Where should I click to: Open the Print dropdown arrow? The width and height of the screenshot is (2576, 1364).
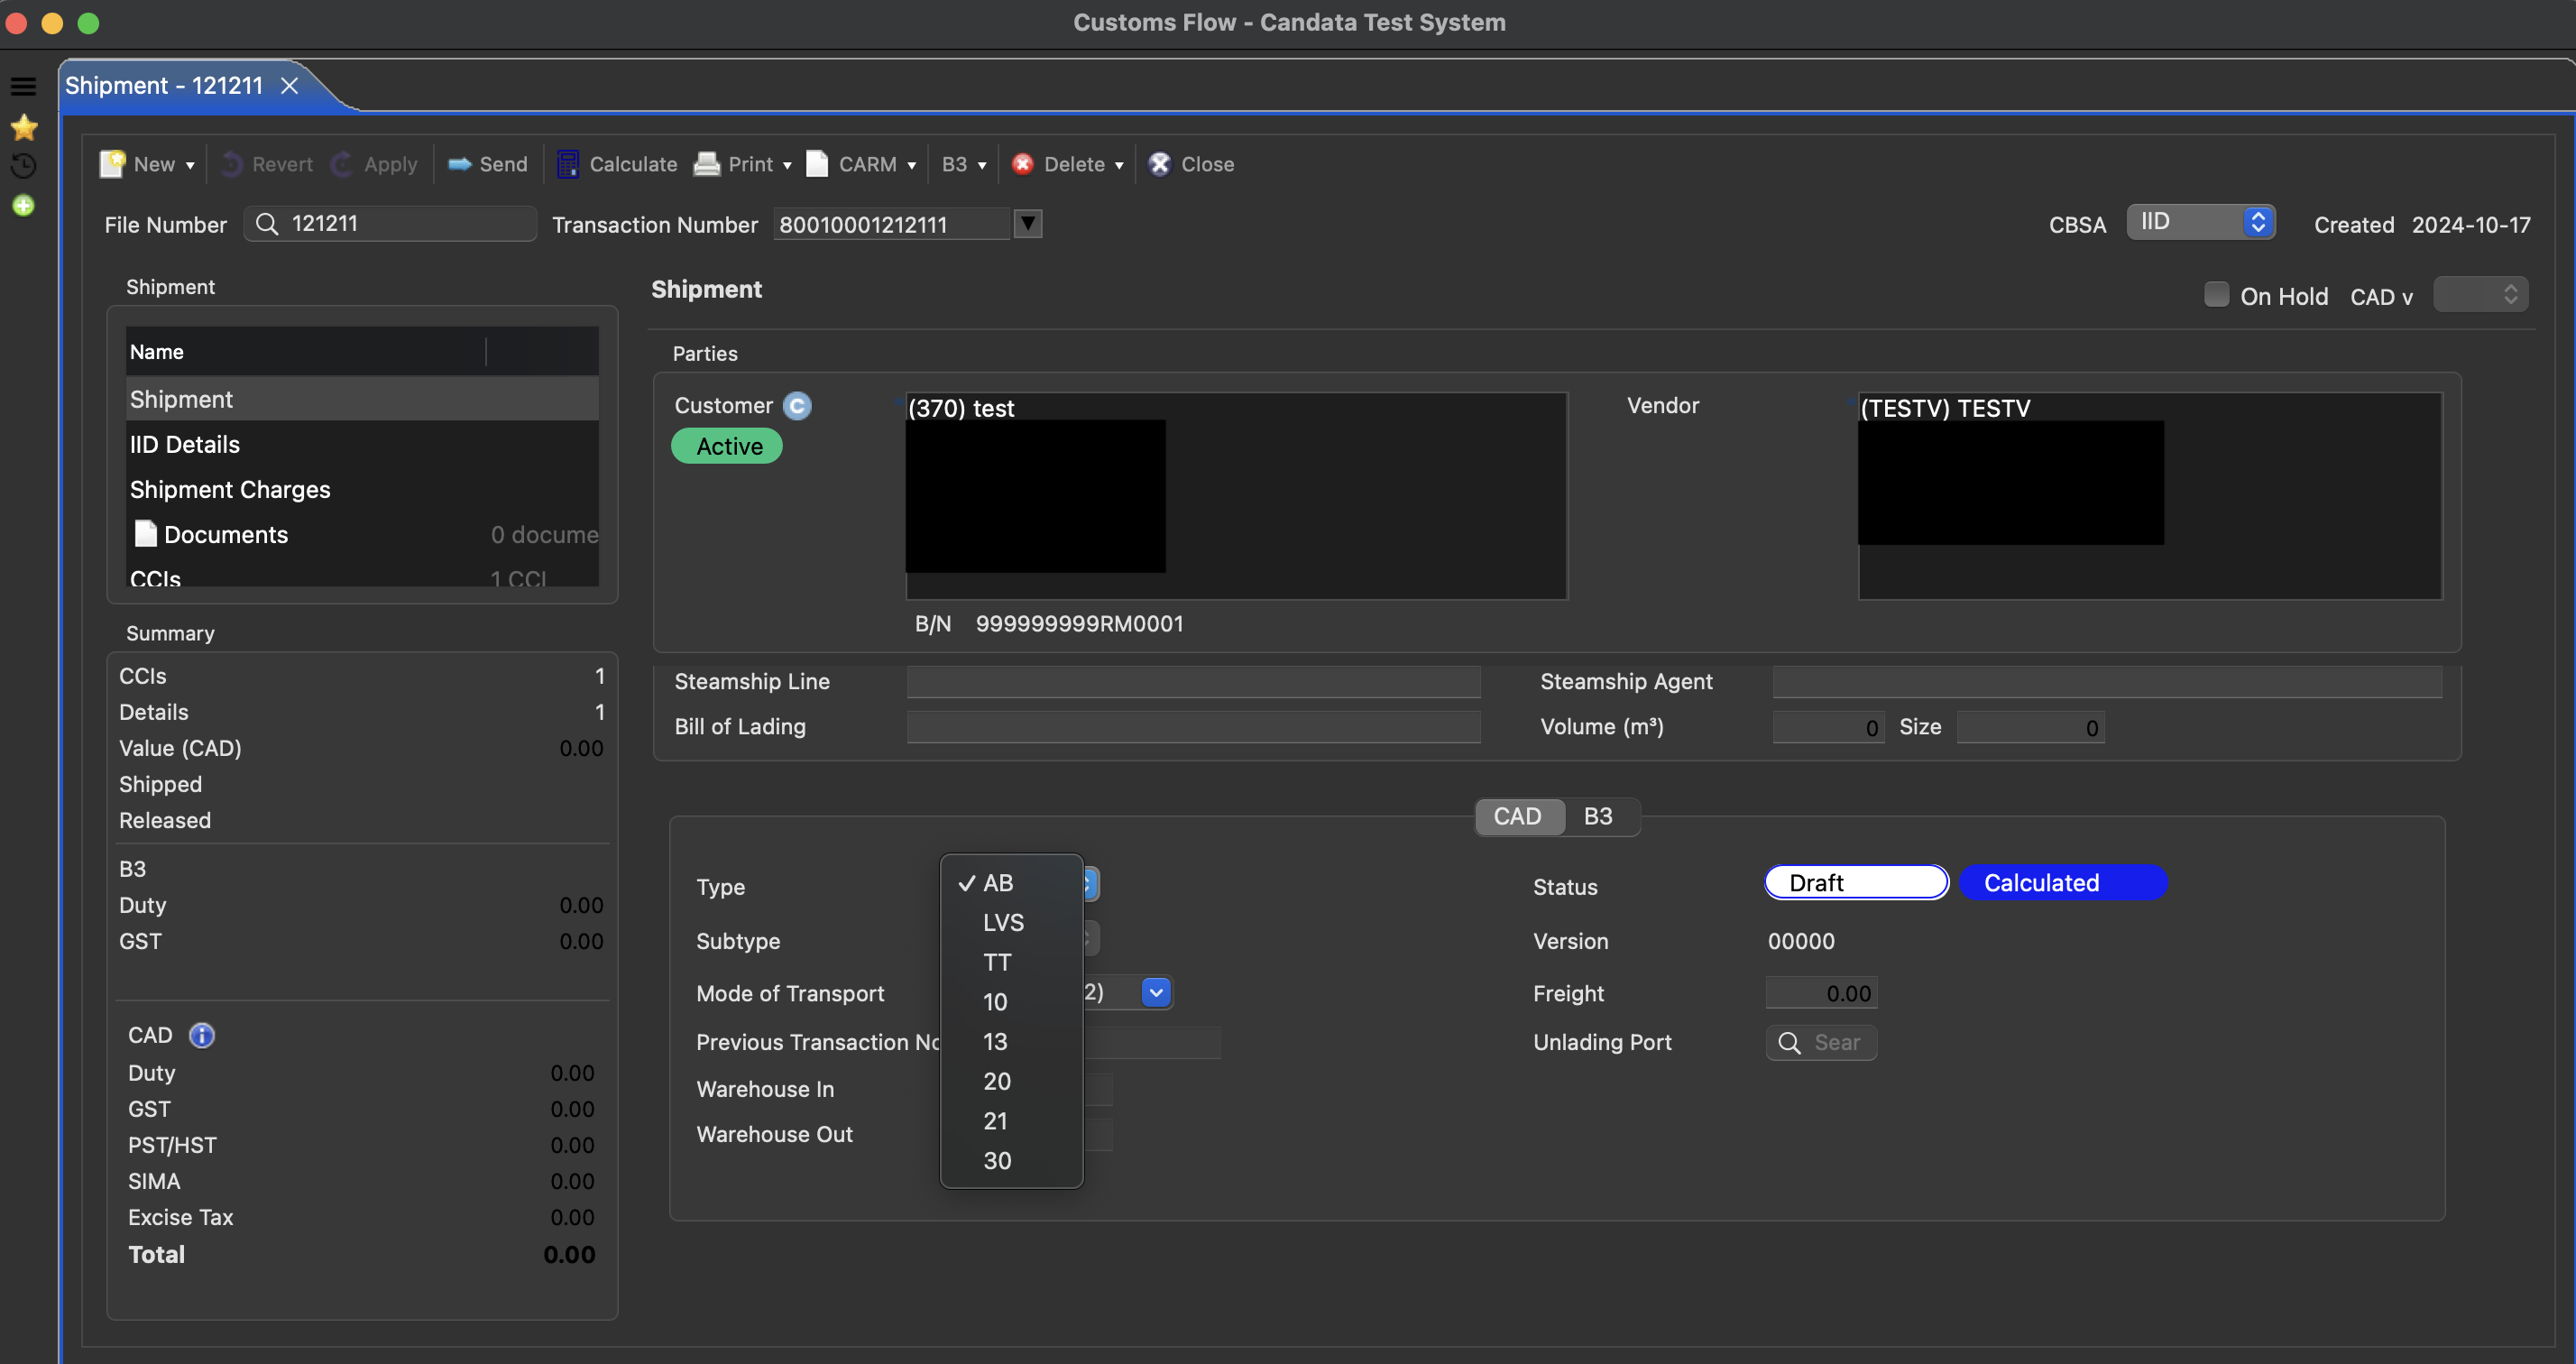pyautogui.click(x=787, y=165)
